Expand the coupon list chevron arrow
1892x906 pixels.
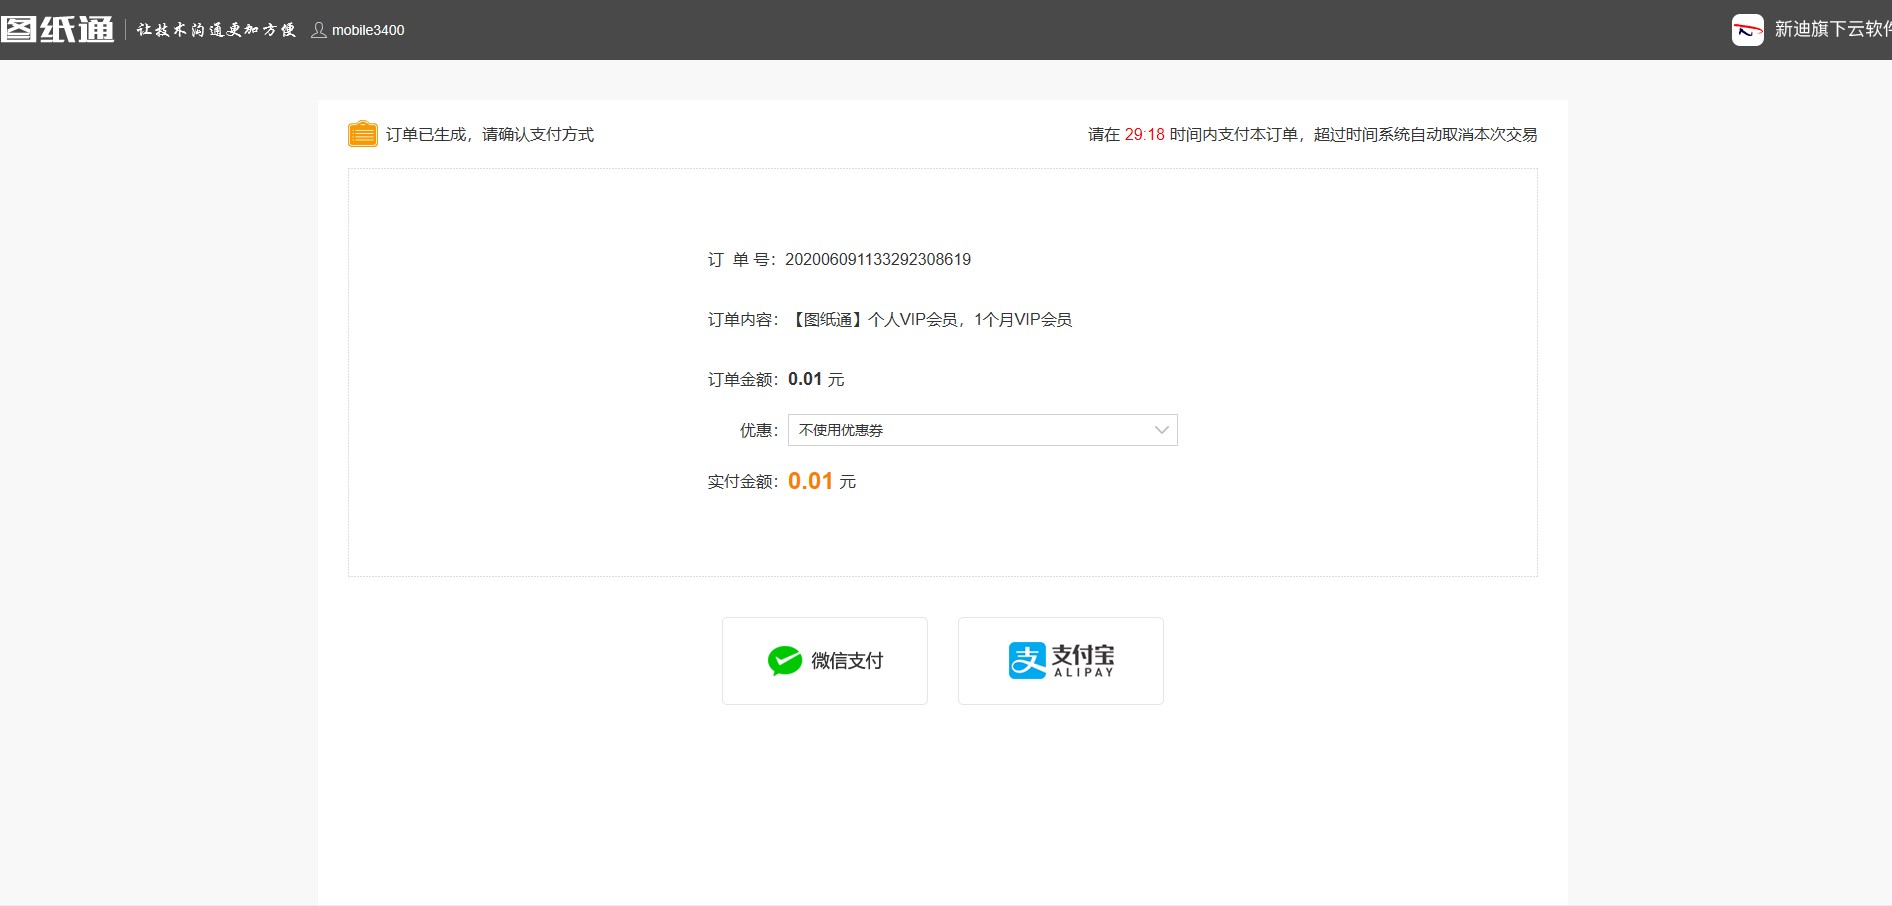(x=1161, y=430)
